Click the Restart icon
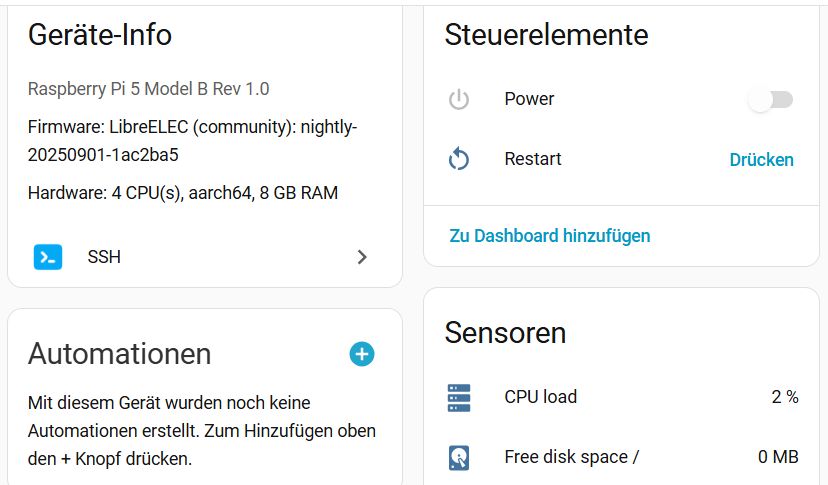The image size is (828, 485). click(x=459, y=159)
